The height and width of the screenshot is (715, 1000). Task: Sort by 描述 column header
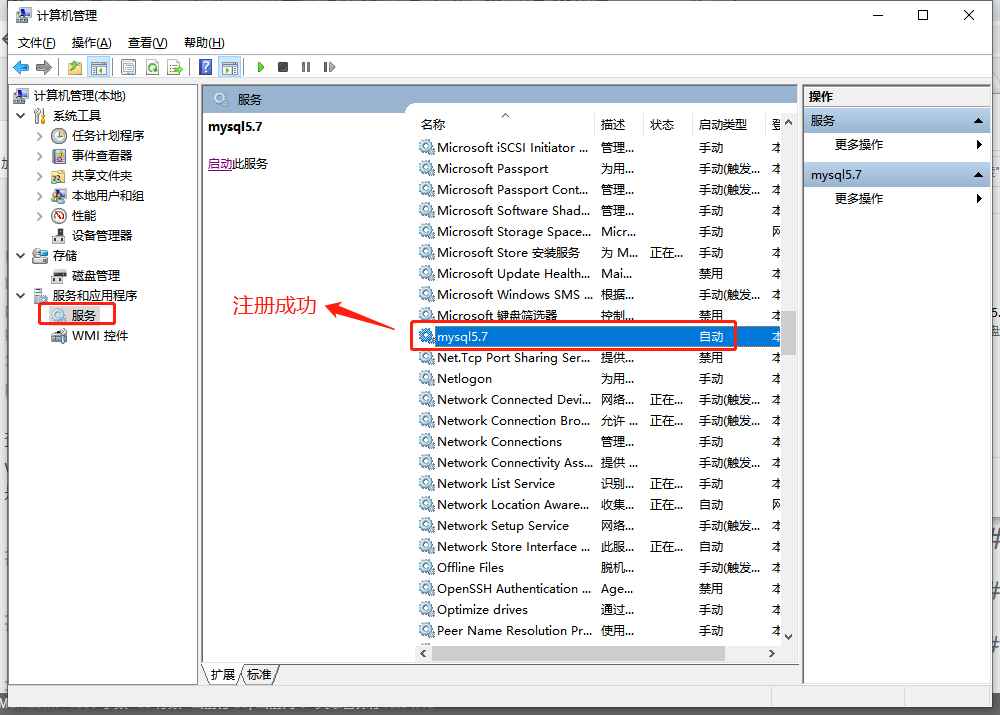[621, 124]
